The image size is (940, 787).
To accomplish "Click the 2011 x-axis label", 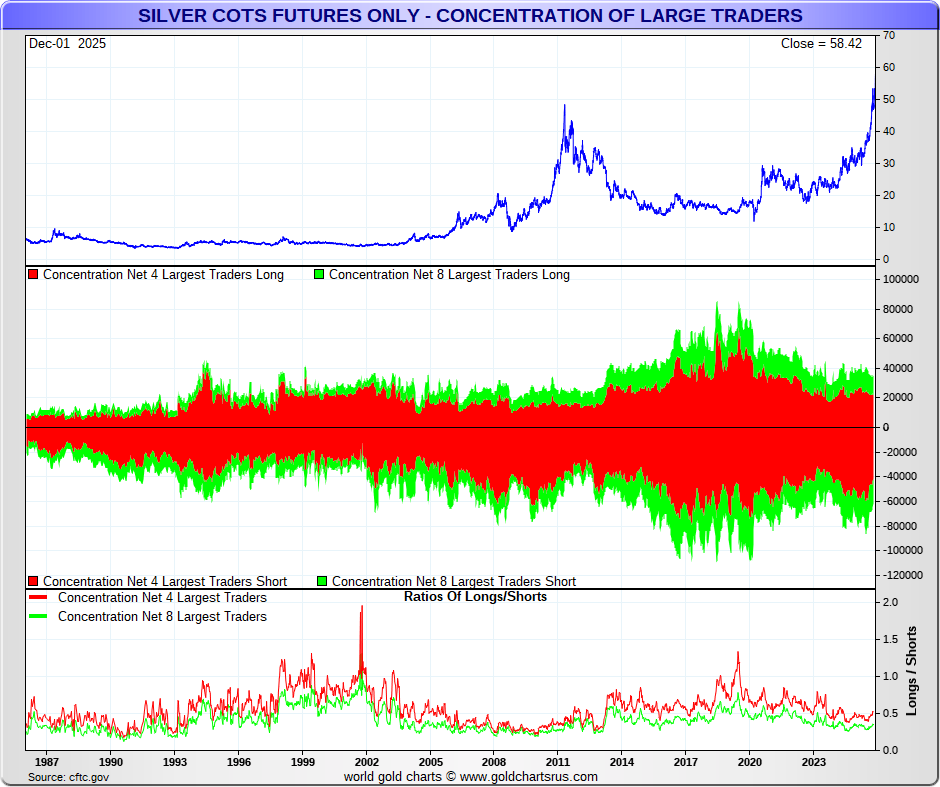I will pyautogui.click(x=558, y=762).
